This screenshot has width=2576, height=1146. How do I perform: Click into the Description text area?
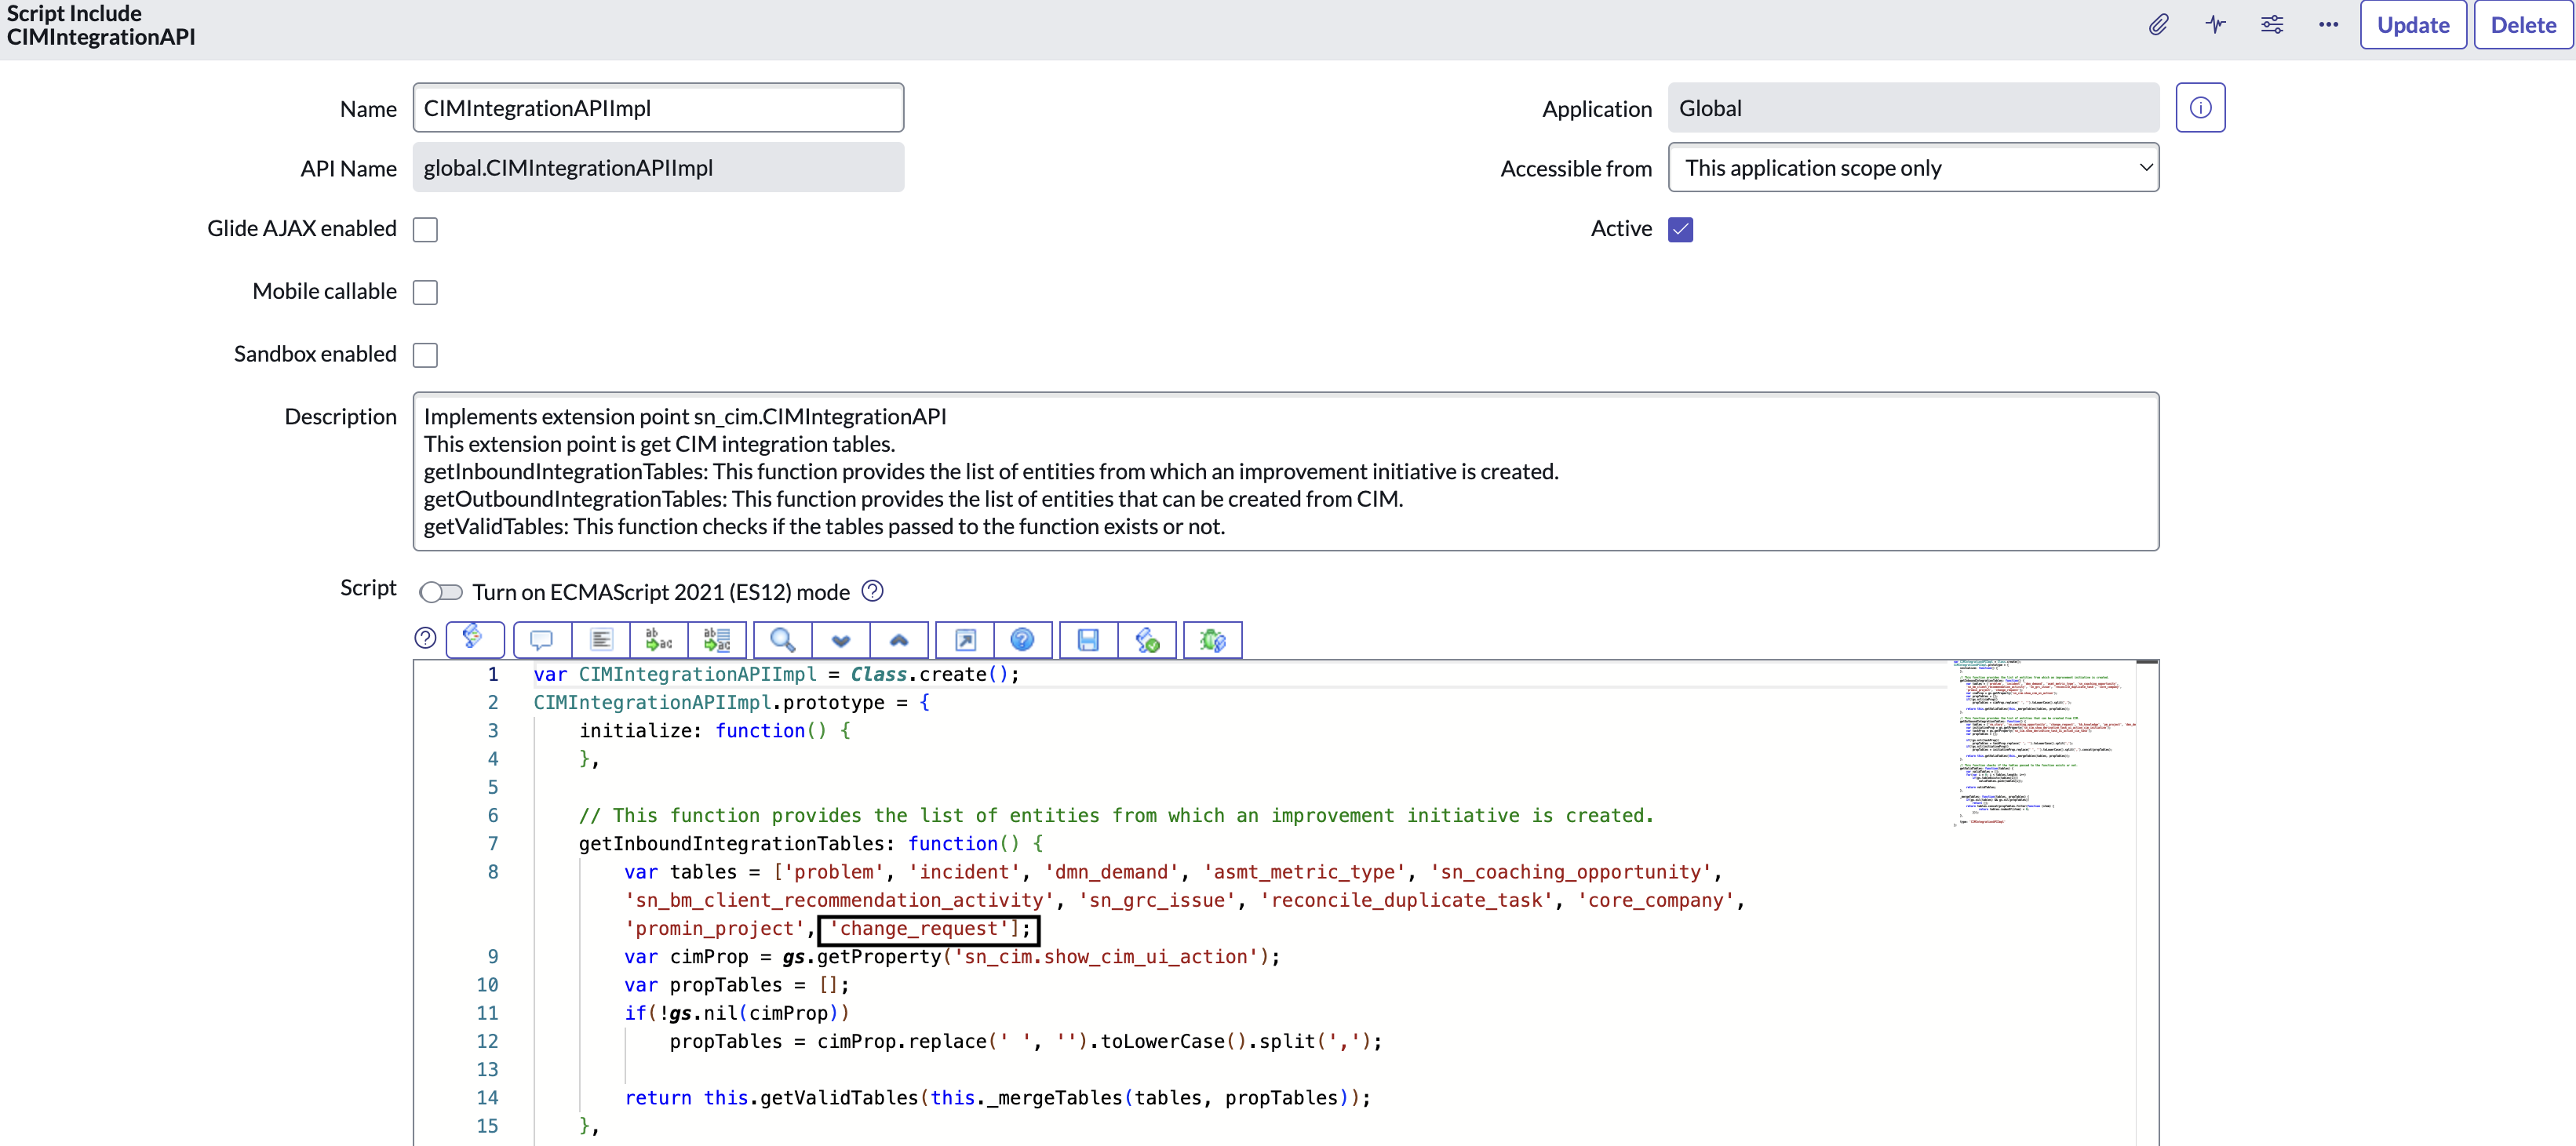[1286, 471]
